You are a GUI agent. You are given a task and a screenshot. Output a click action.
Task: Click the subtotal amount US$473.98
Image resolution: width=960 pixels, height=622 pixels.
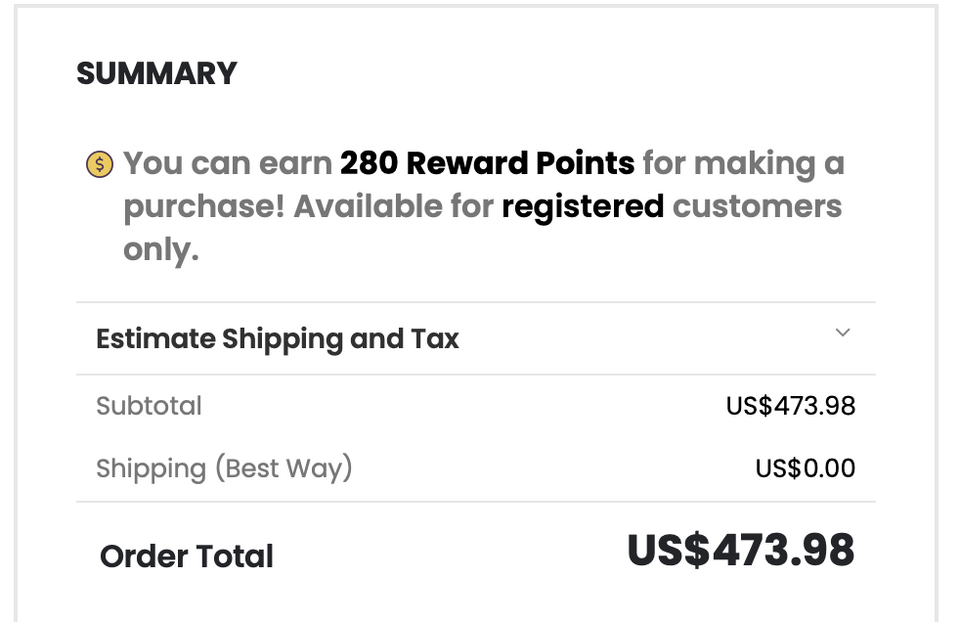pos(790,406)
